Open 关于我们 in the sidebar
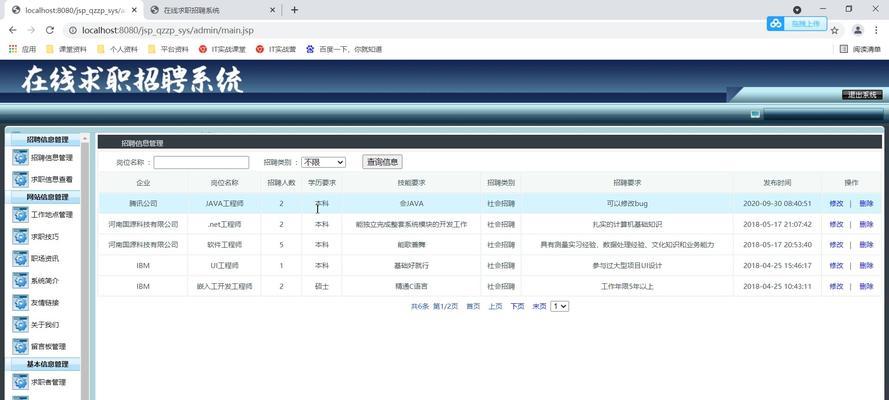The width and height of the screenshot is (889, 400). pos(44,325)
